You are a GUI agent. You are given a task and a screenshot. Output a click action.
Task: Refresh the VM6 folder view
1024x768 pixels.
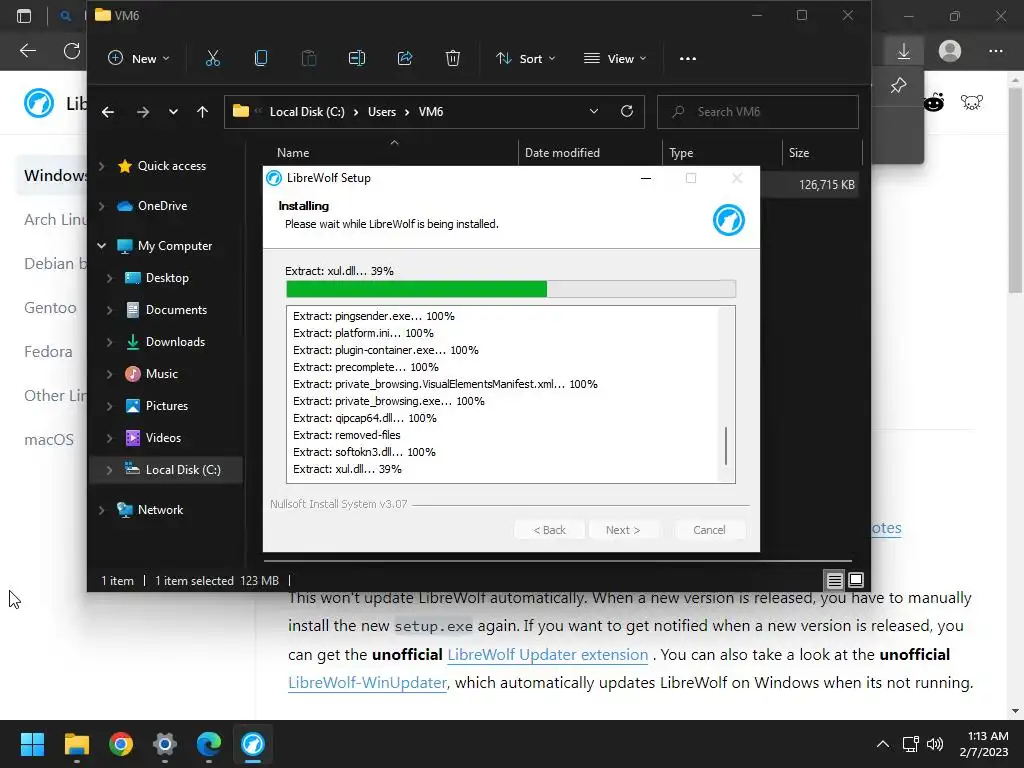point(627,111)
